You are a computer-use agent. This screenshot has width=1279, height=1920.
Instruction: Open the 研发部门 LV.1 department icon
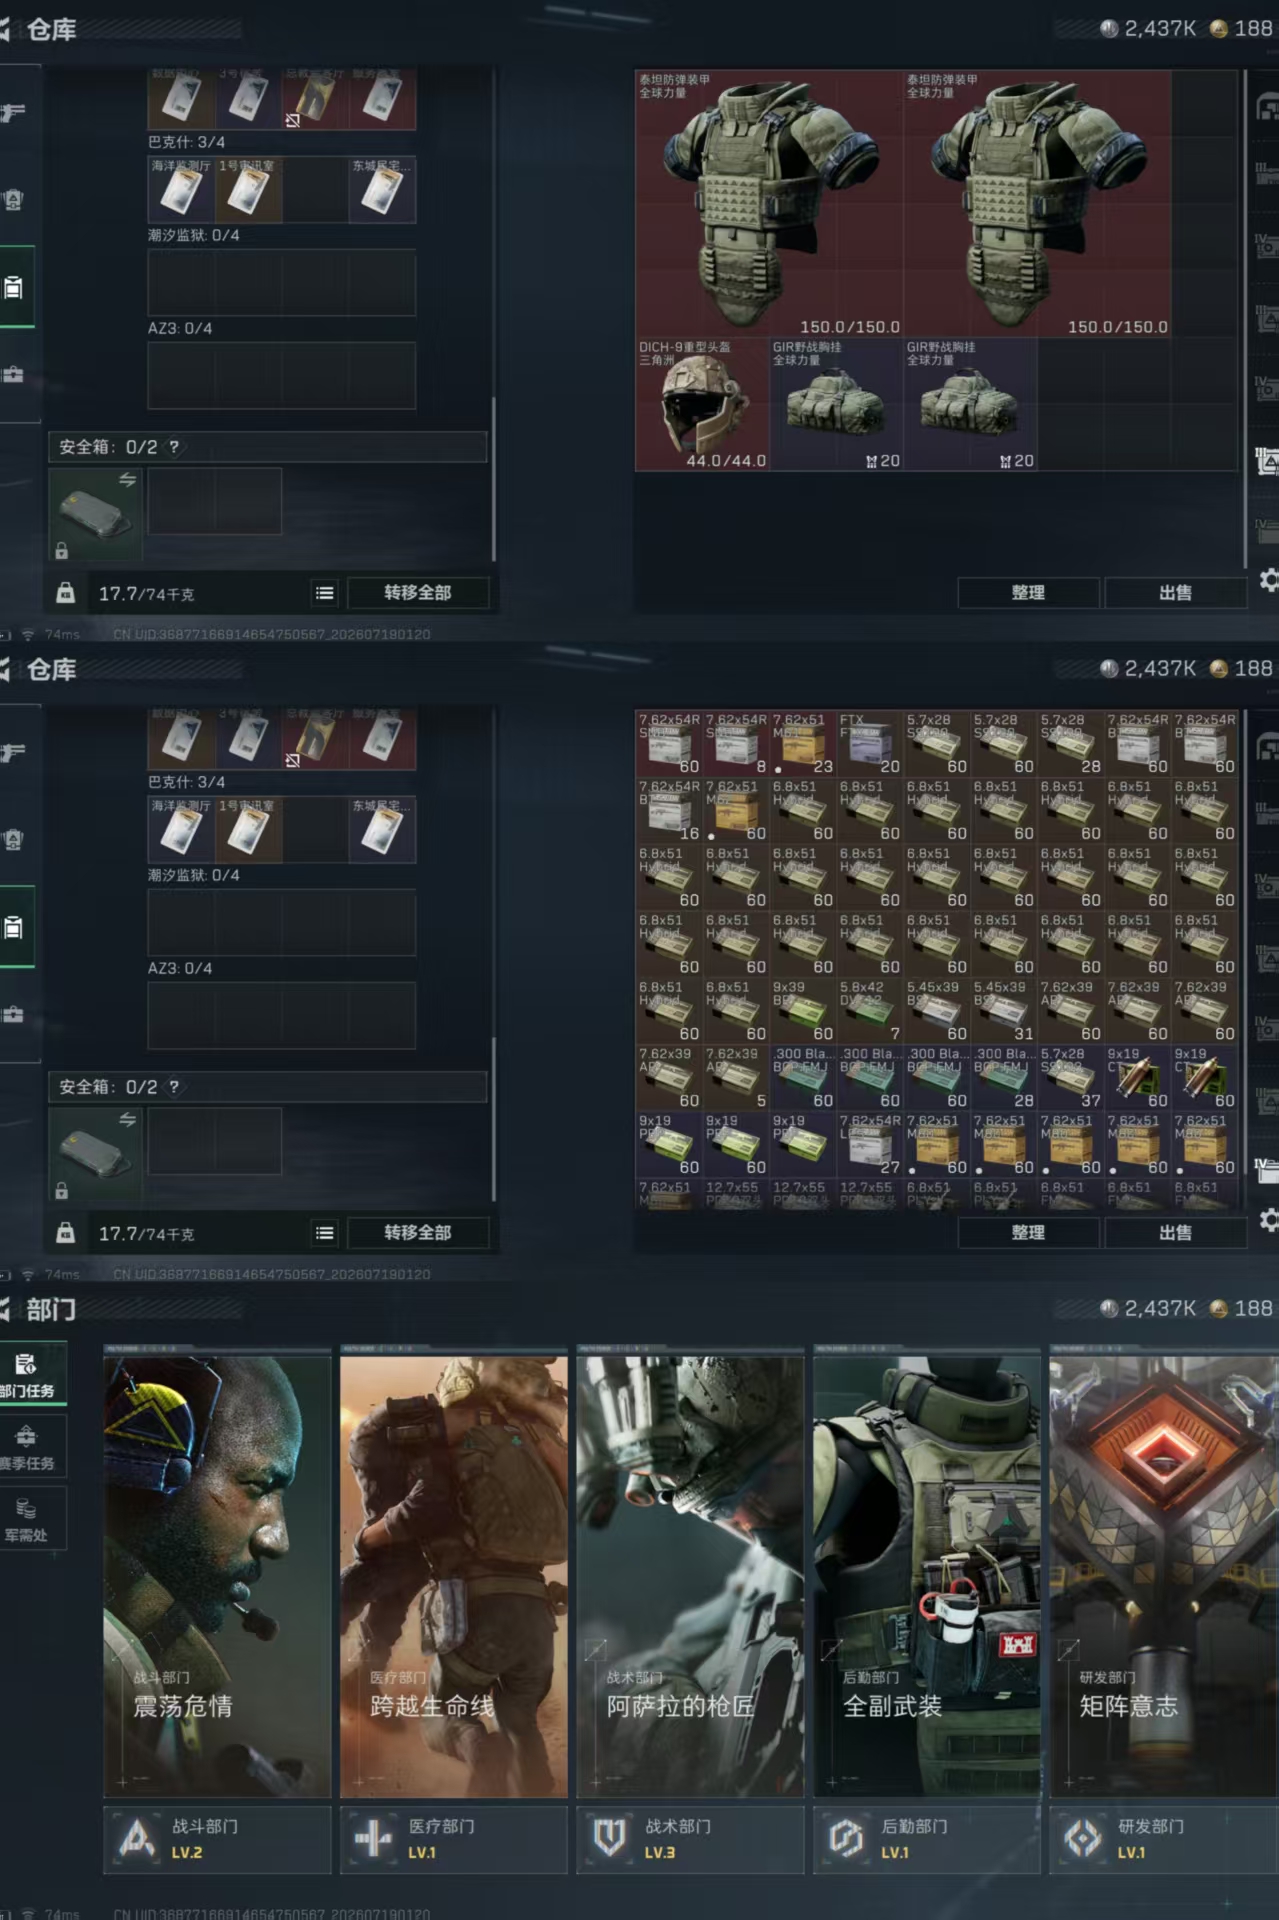pyautogui.click(x=1083, y=1838)
